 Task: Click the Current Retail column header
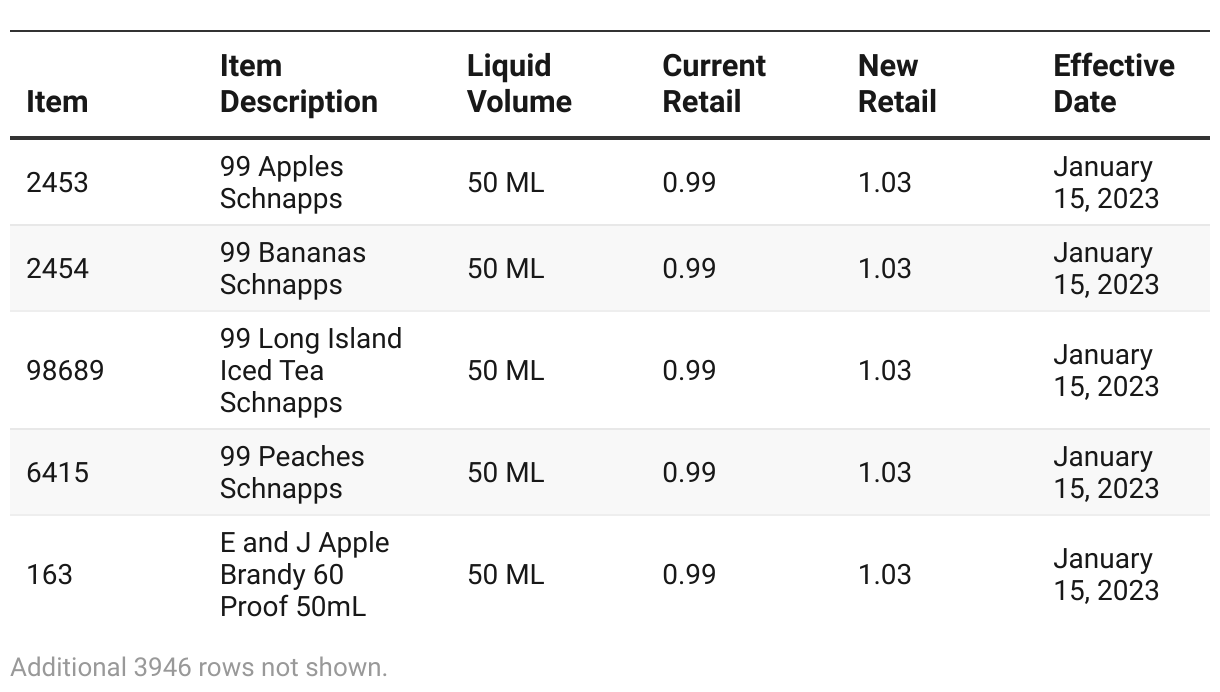[x=714, y=84]
